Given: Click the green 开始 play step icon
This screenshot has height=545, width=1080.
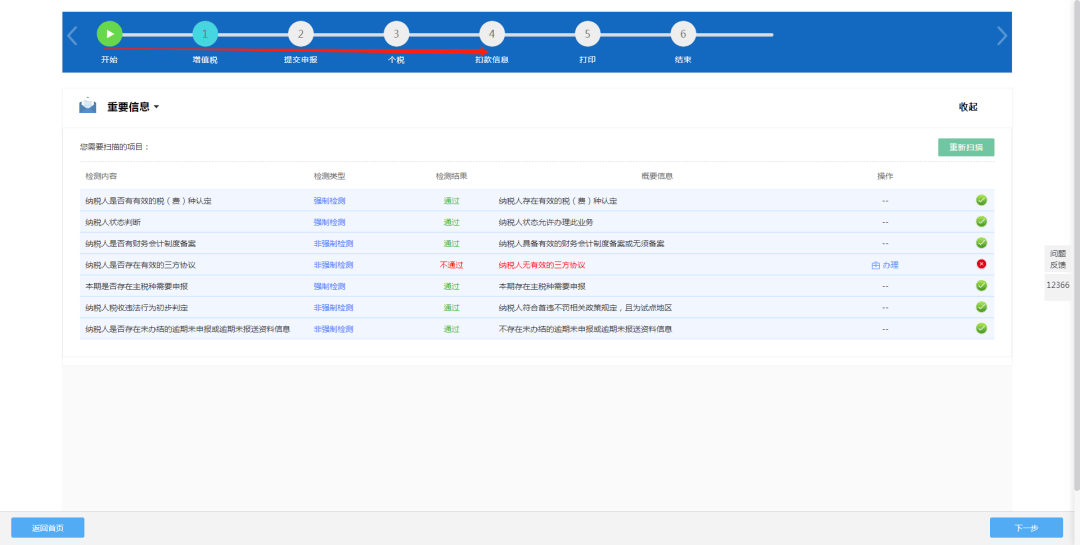Looking at the screenshot, I should (x=109, y=34).
